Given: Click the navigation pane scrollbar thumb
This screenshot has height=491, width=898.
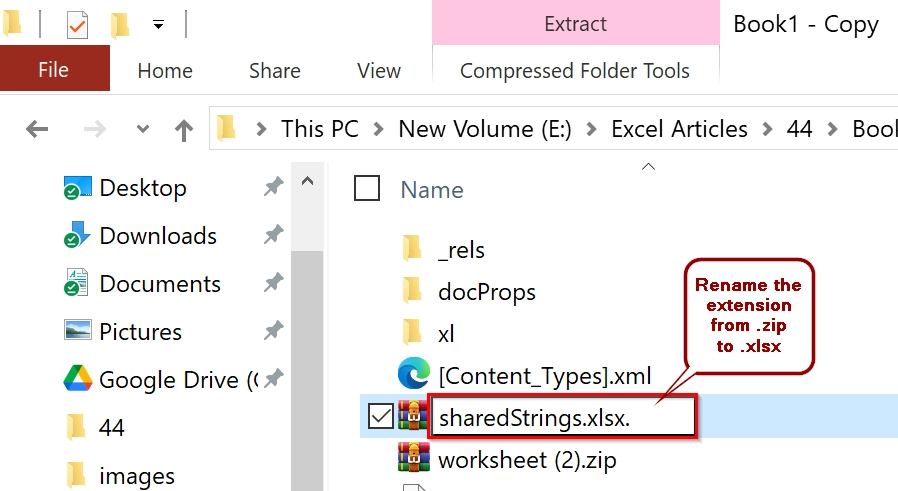Looking at the screenshot, I should coord(308,370).
